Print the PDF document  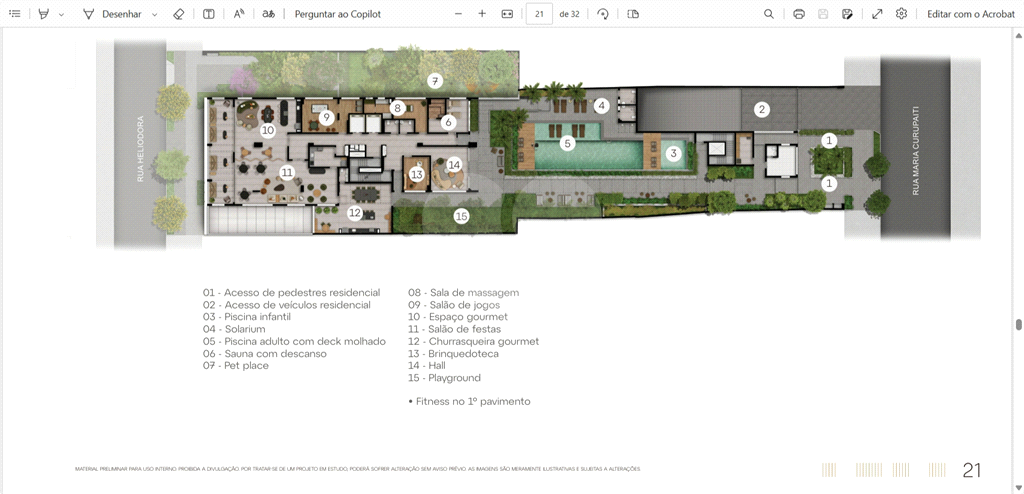[x=799, y=14]
